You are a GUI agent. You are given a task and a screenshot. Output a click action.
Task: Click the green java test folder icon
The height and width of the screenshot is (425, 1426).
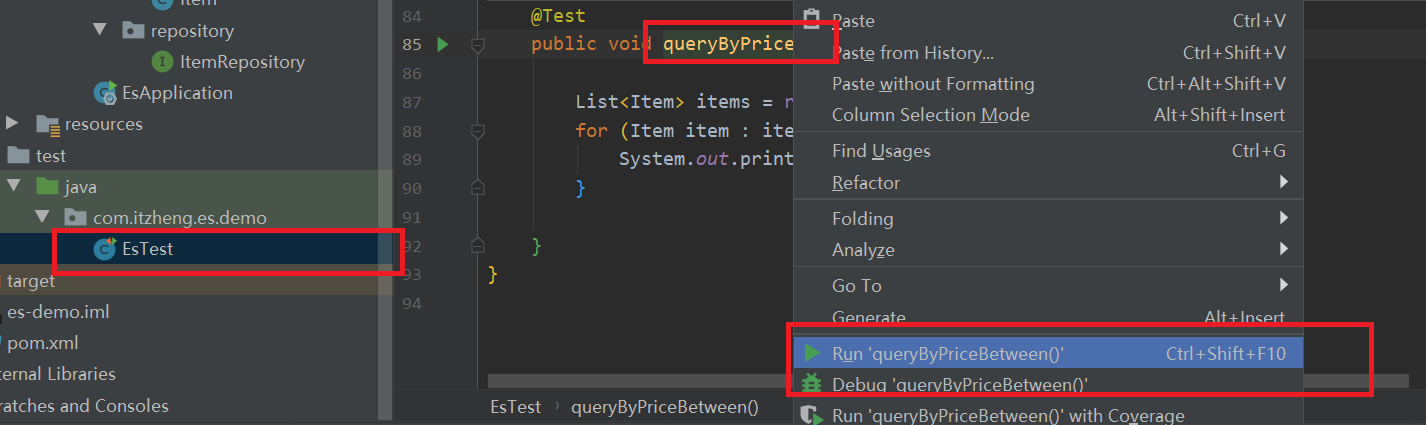coord(47,187)
